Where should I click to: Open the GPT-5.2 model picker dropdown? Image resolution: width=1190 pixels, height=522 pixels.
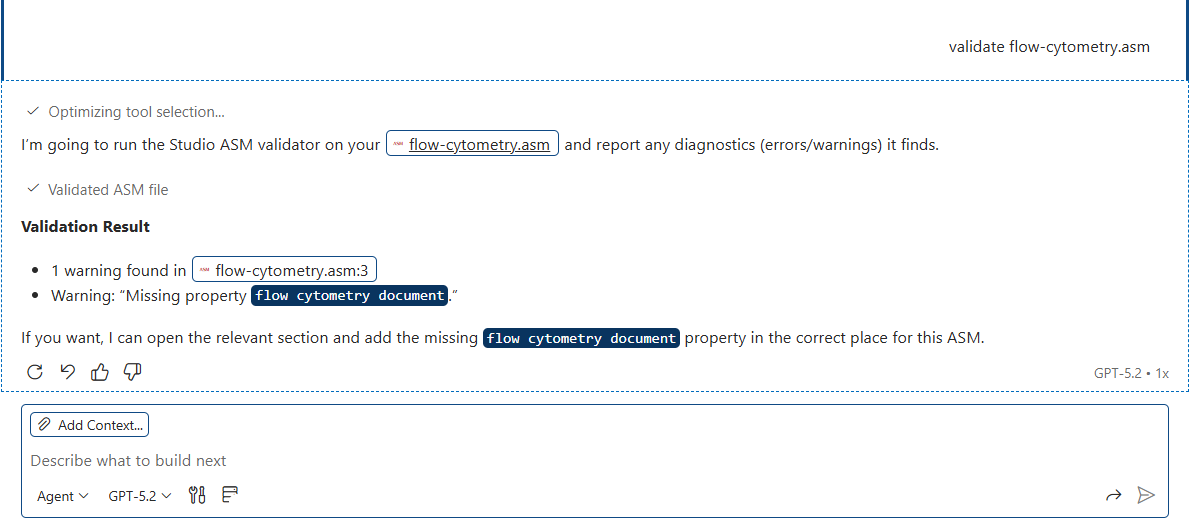click(x=139, y=496)
